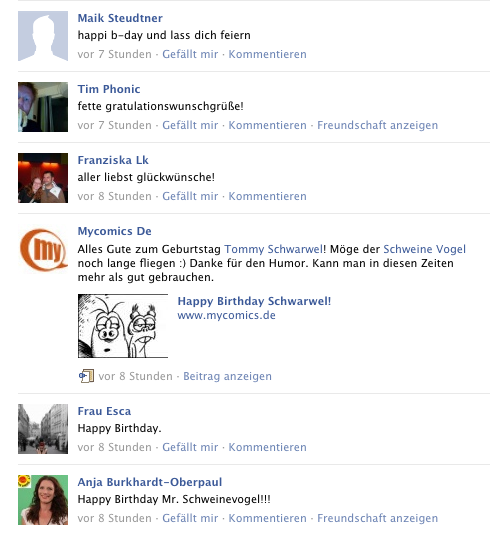Open the Tommy Schwarwel tagged name link
The image size is (490, 534).
[273, 249]
